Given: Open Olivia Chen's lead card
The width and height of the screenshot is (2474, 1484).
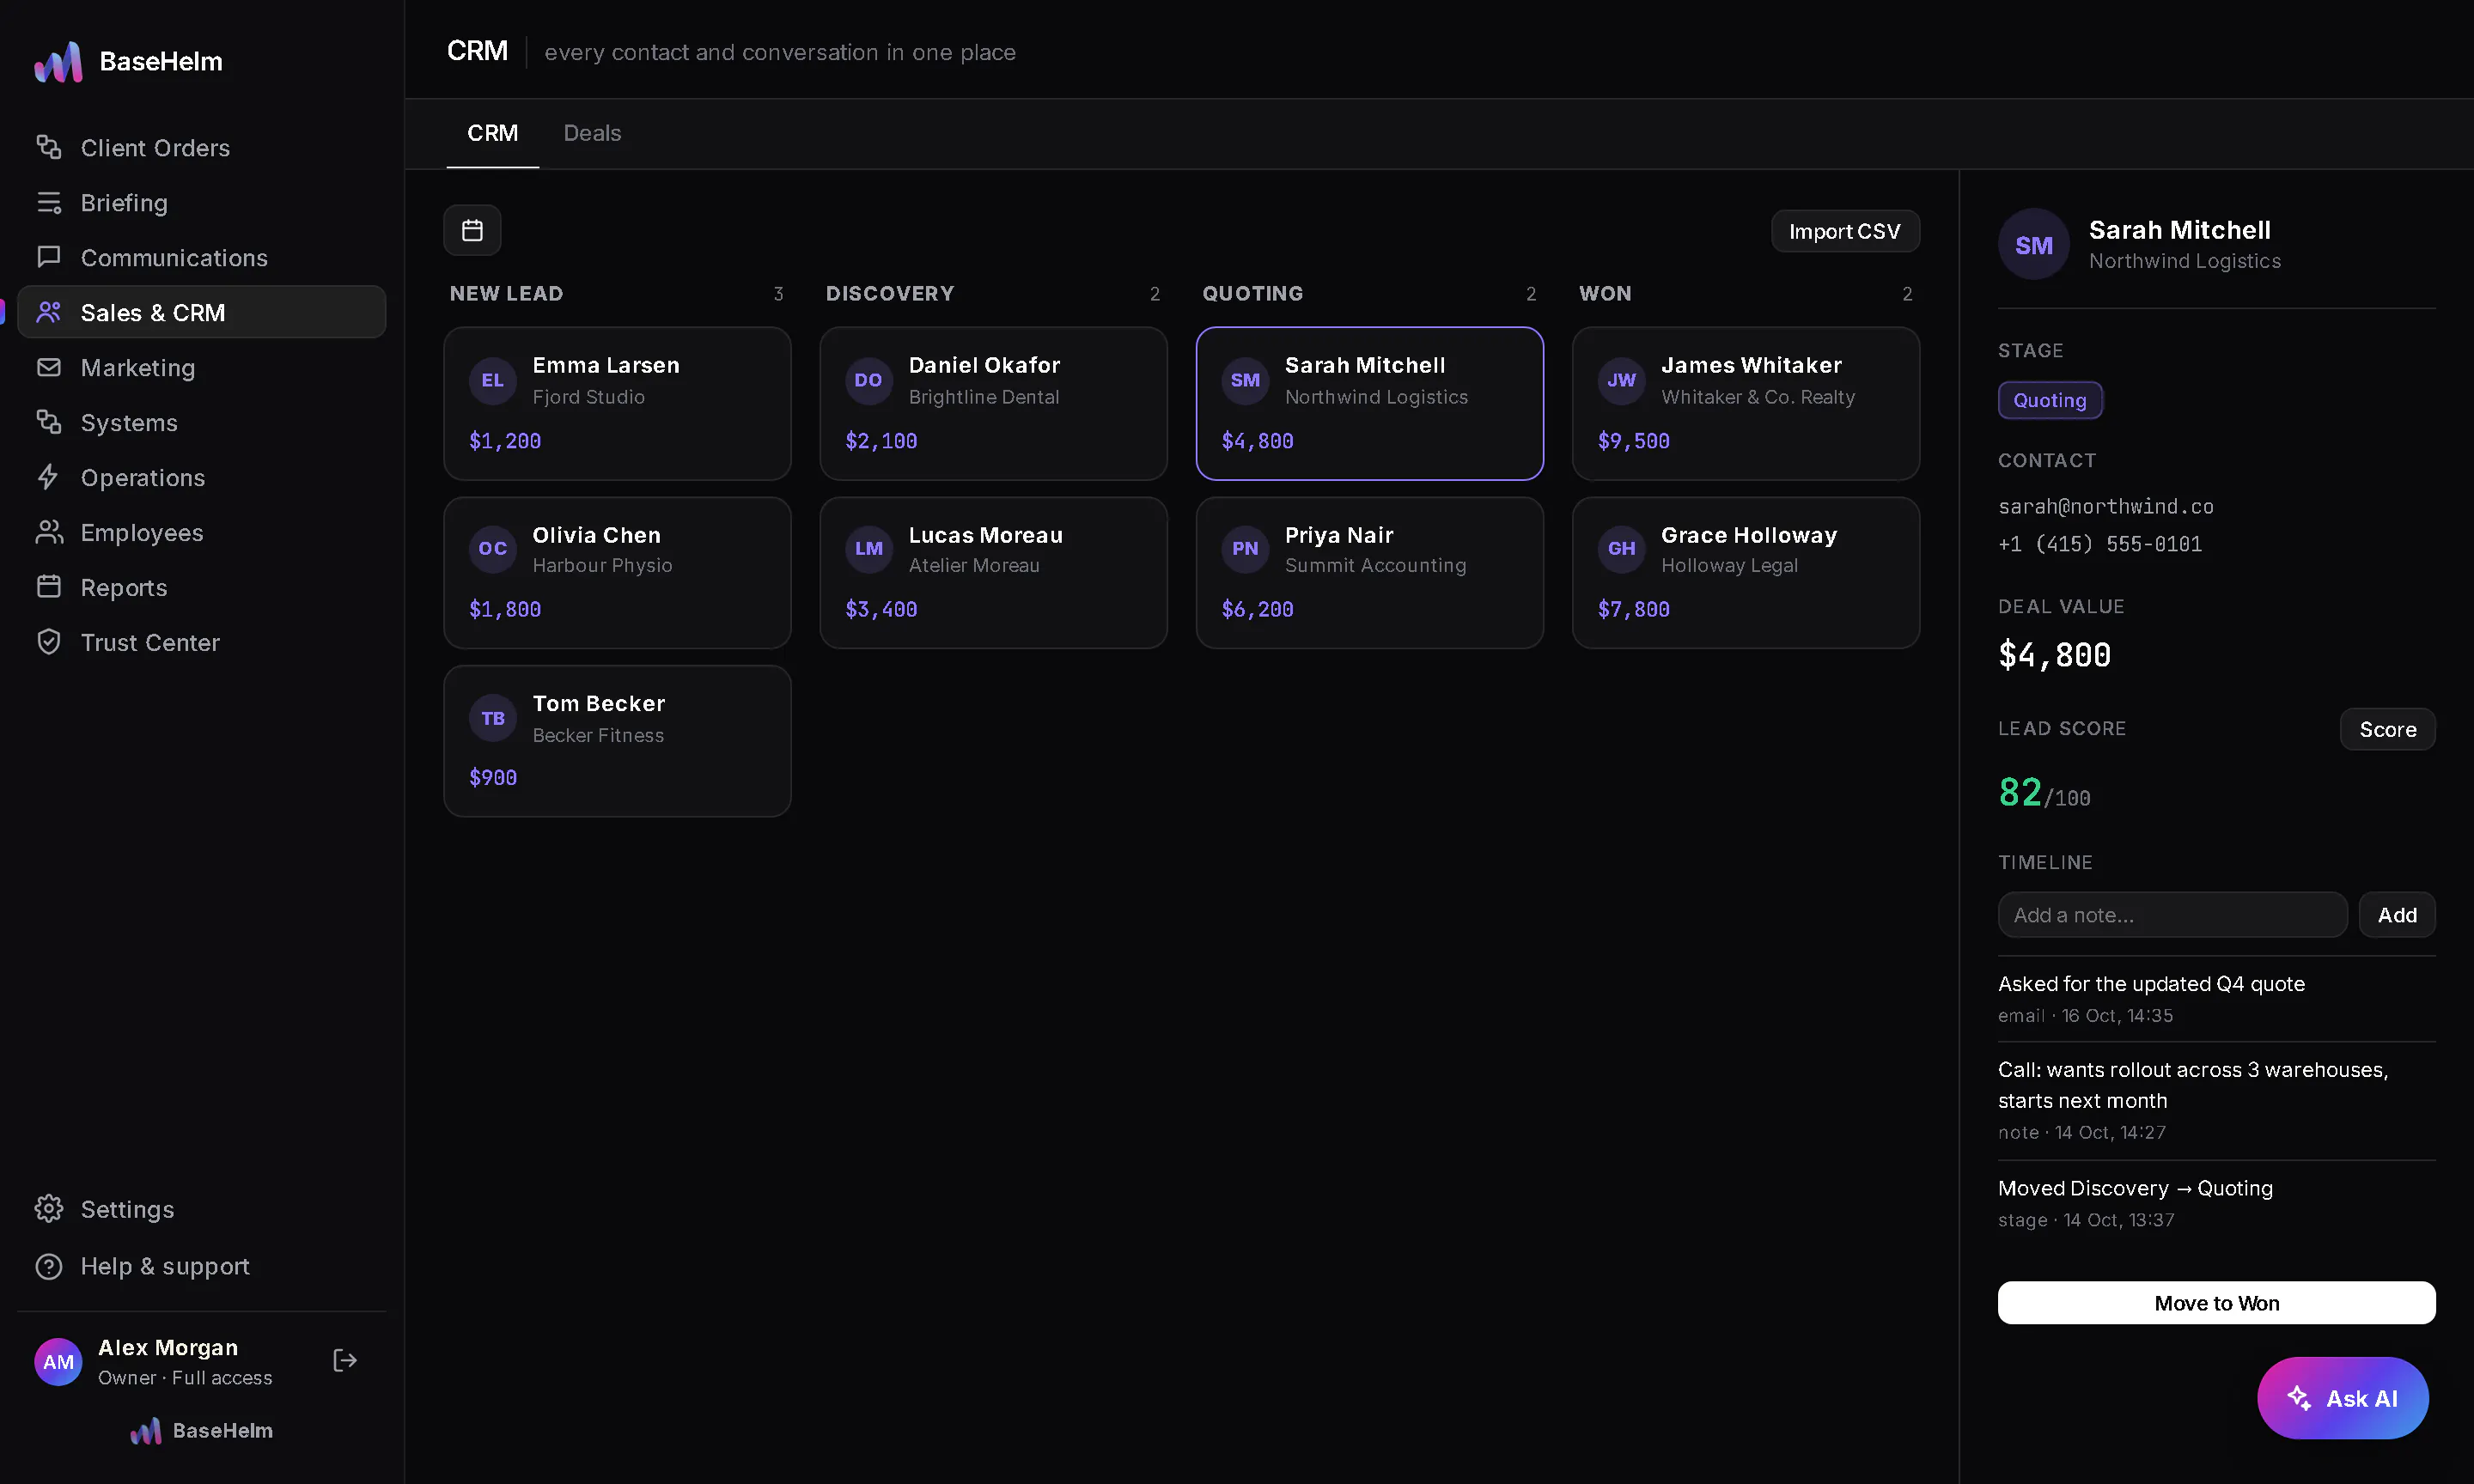Looking at the screenshot, I should (617, 573).
